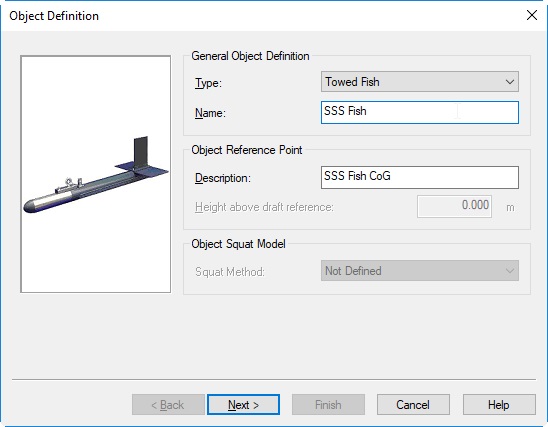Click the Next button

[x=243, y=405]
